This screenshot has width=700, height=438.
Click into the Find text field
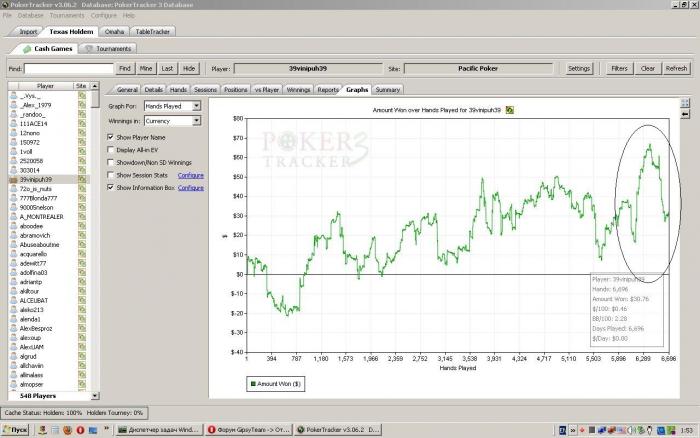click(x=68, y=69)
